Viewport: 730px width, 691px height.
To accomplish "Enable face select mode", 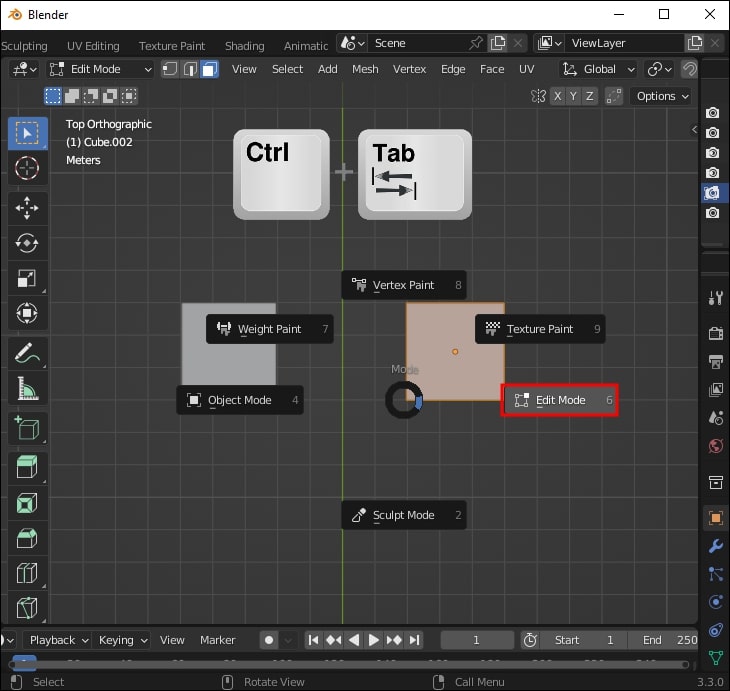I will pos(210,69).
